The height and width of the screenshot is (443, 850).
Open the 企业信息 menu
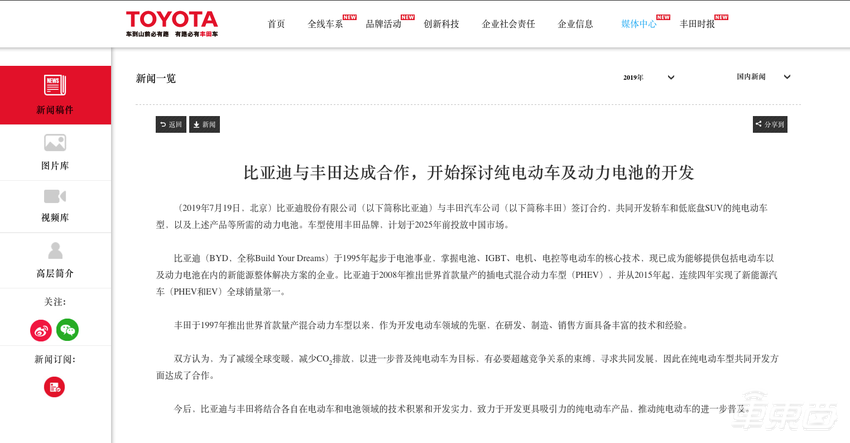click(x=575, y=24)
